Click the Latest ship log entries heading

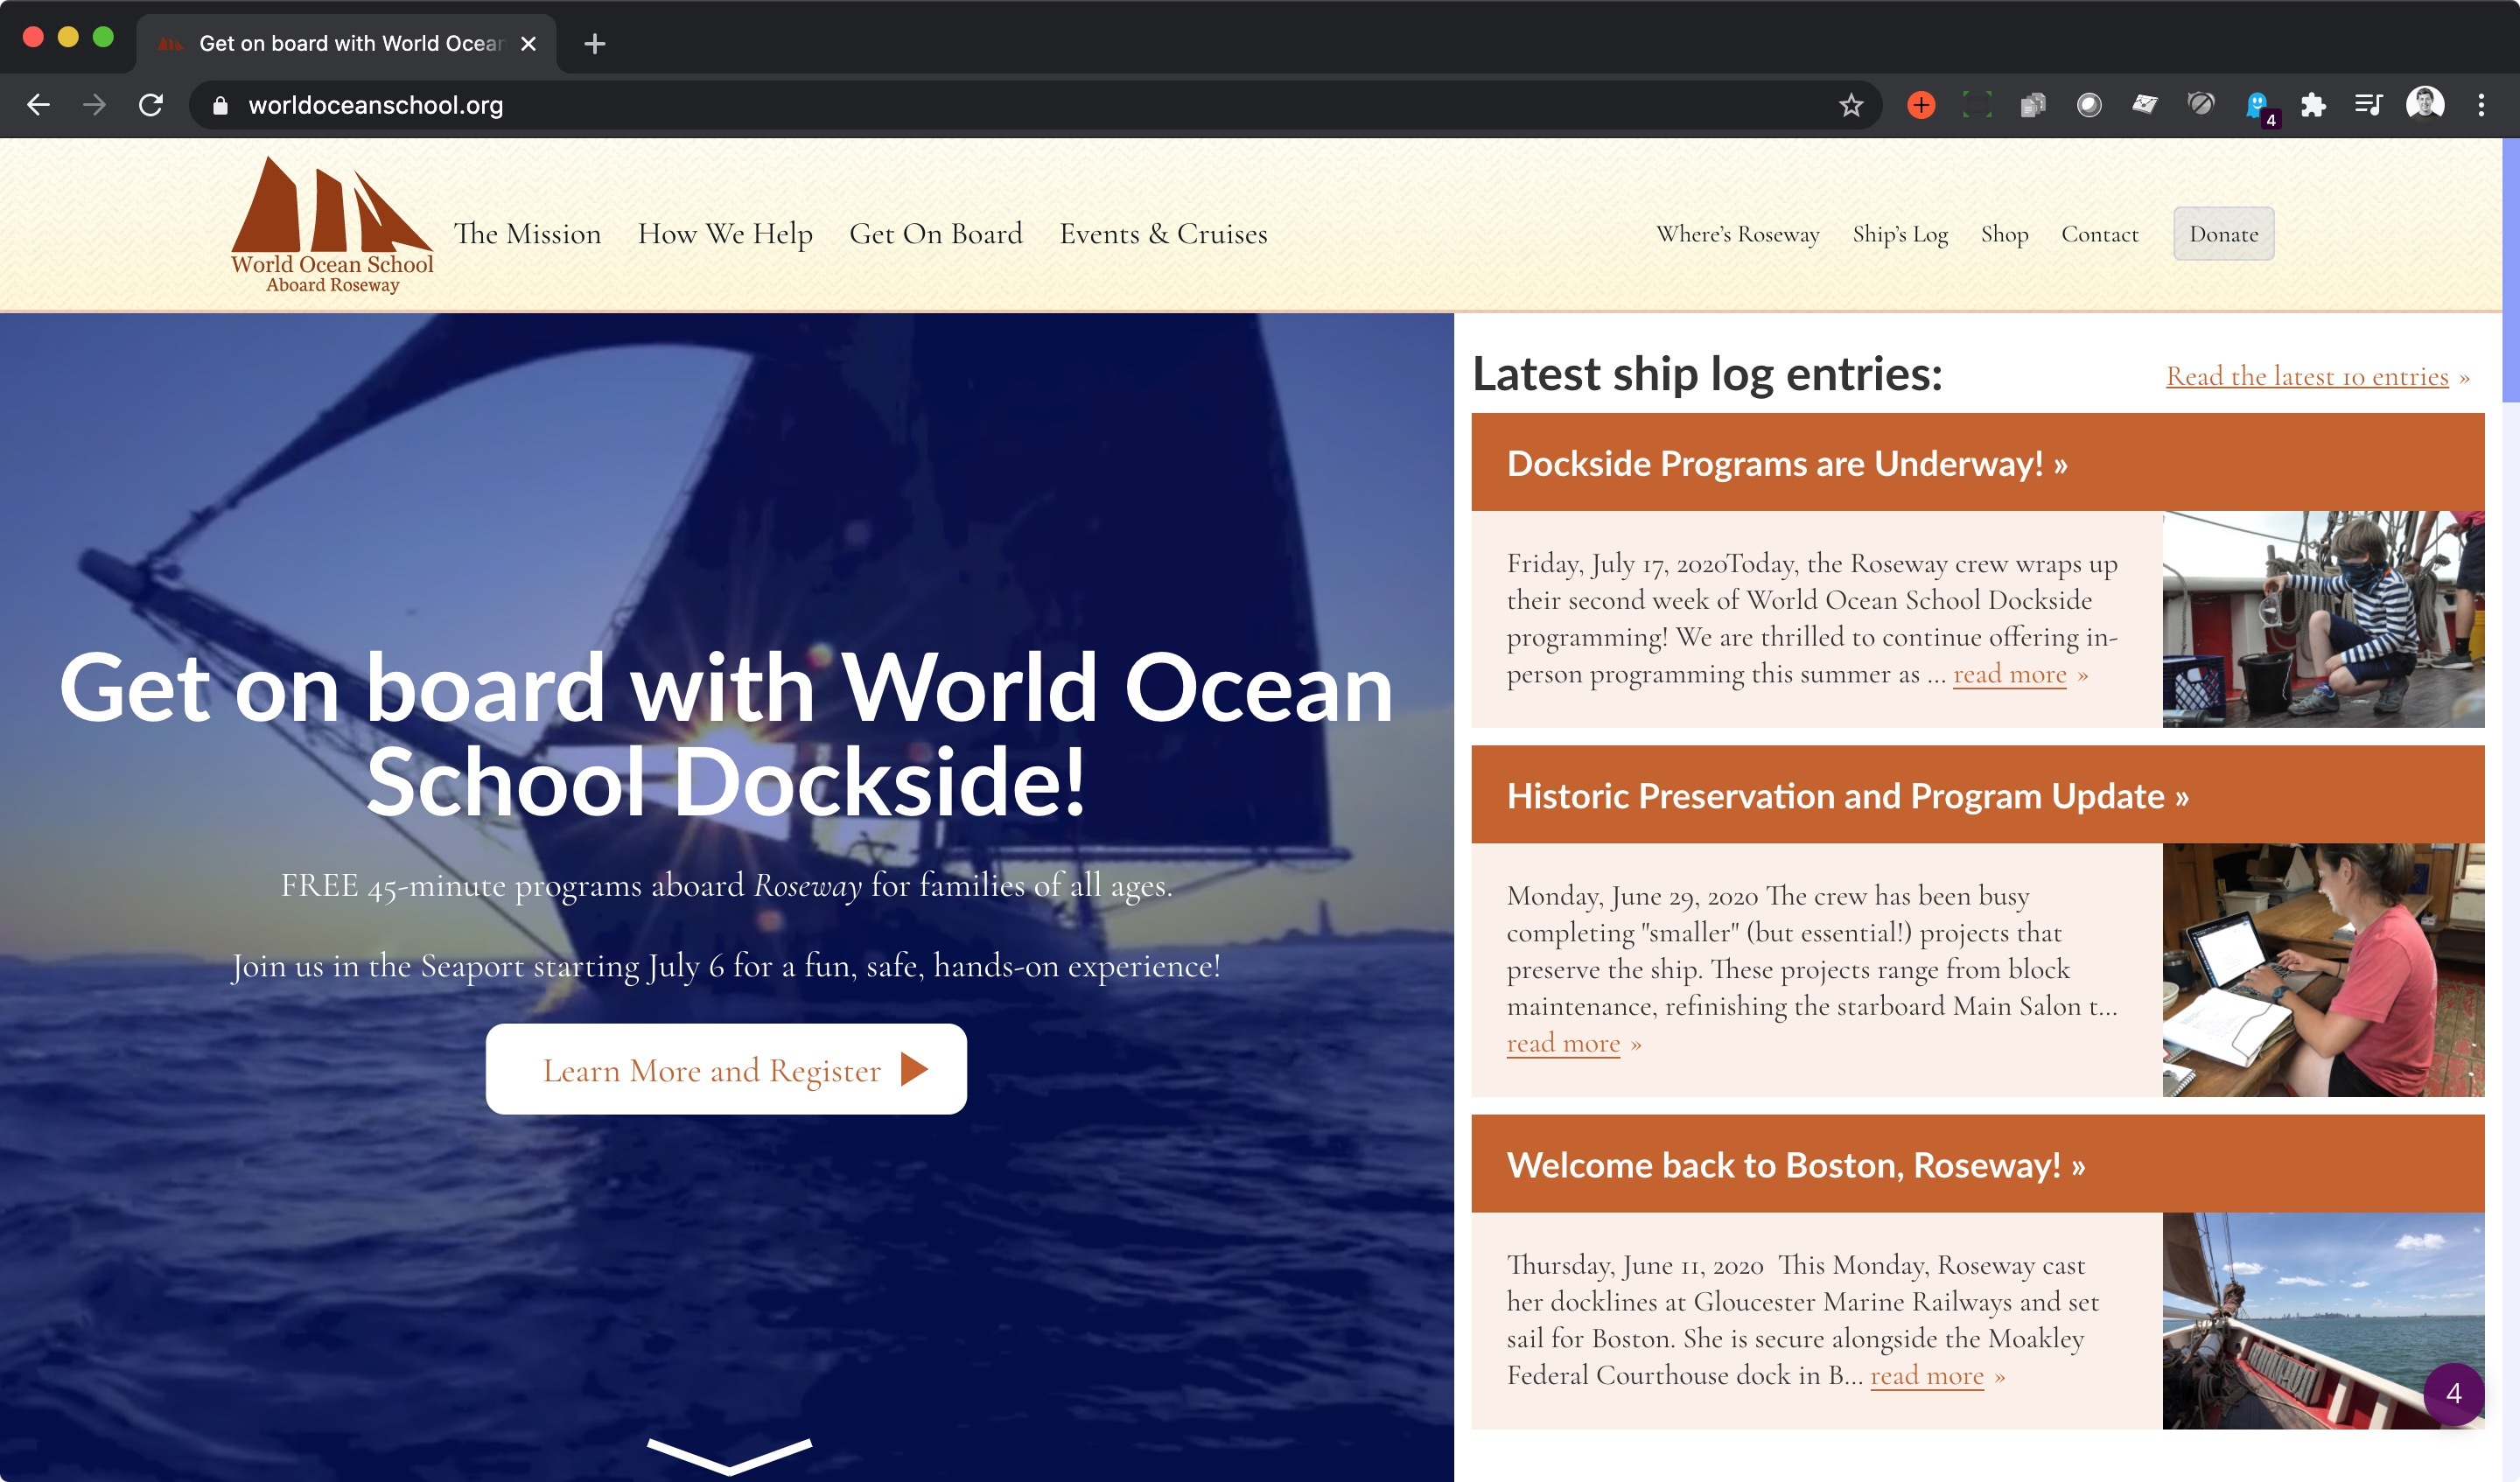(x=1707, y=374)
